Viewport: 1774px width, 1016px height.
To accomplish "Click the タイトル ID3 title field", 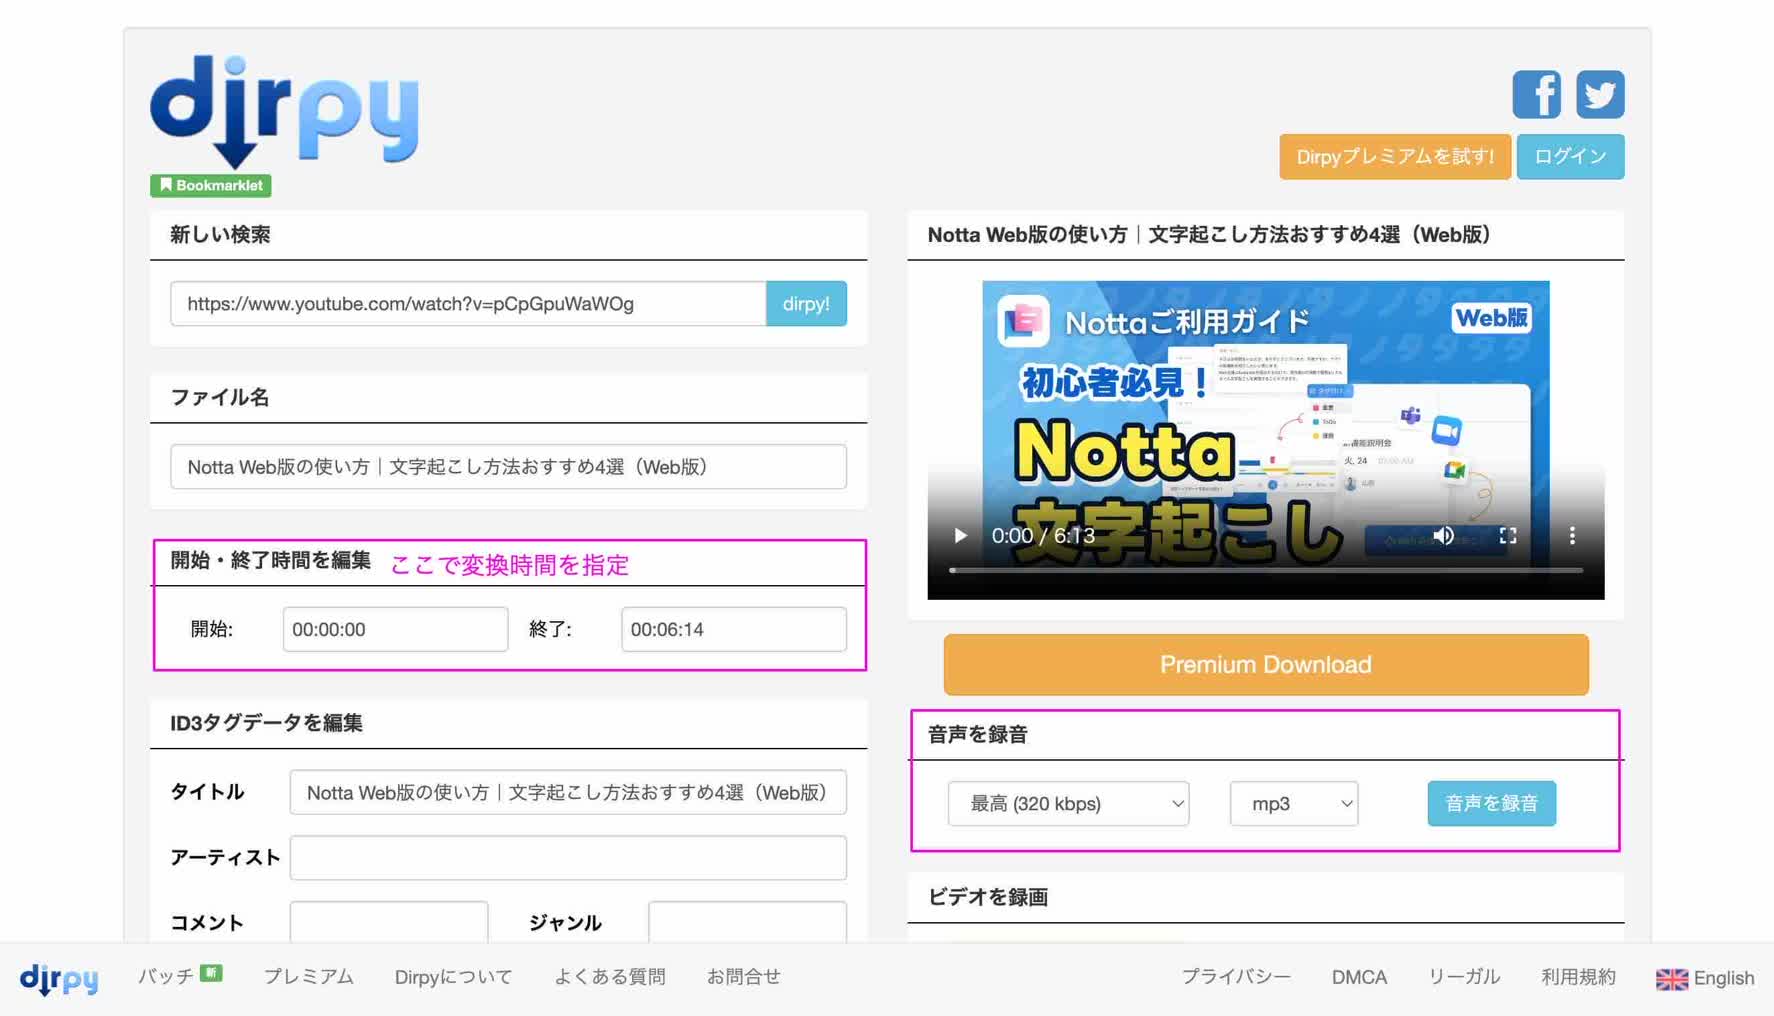I will (568, 792).
